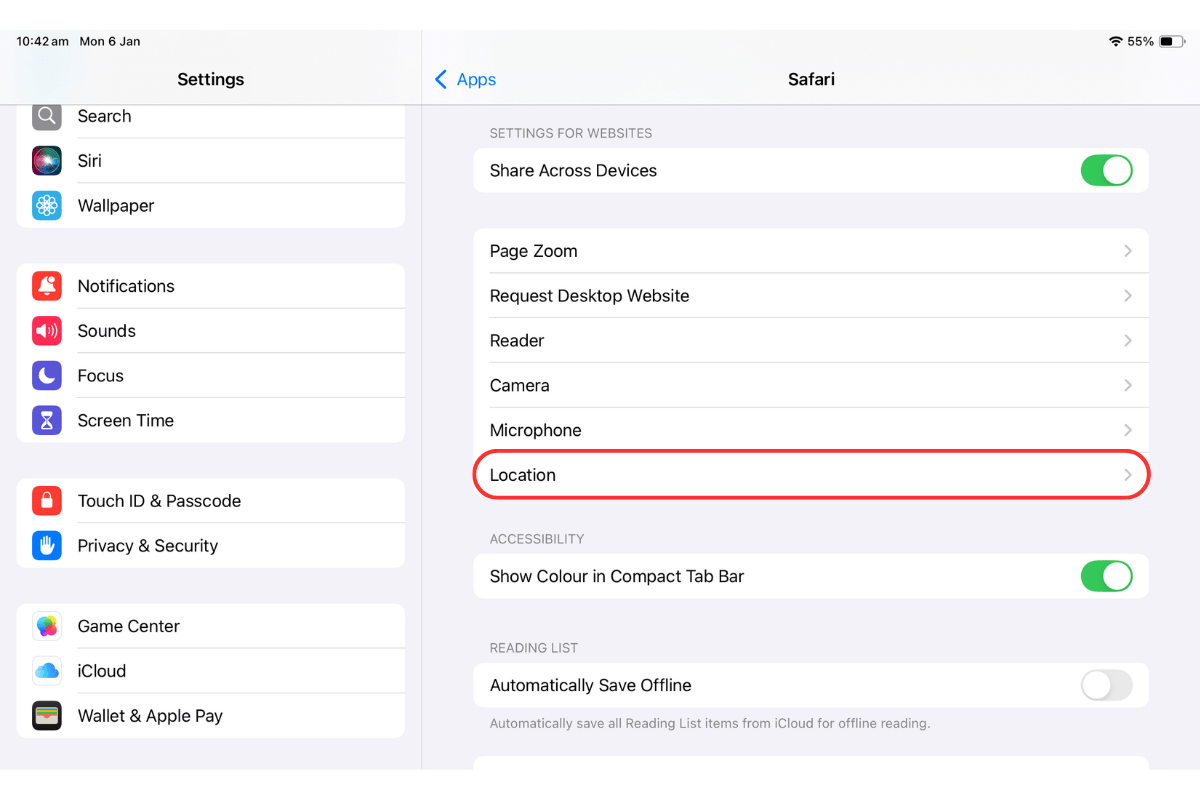Turn off Show Colour in Compact Tab Bar

[x=1106, y=576]
